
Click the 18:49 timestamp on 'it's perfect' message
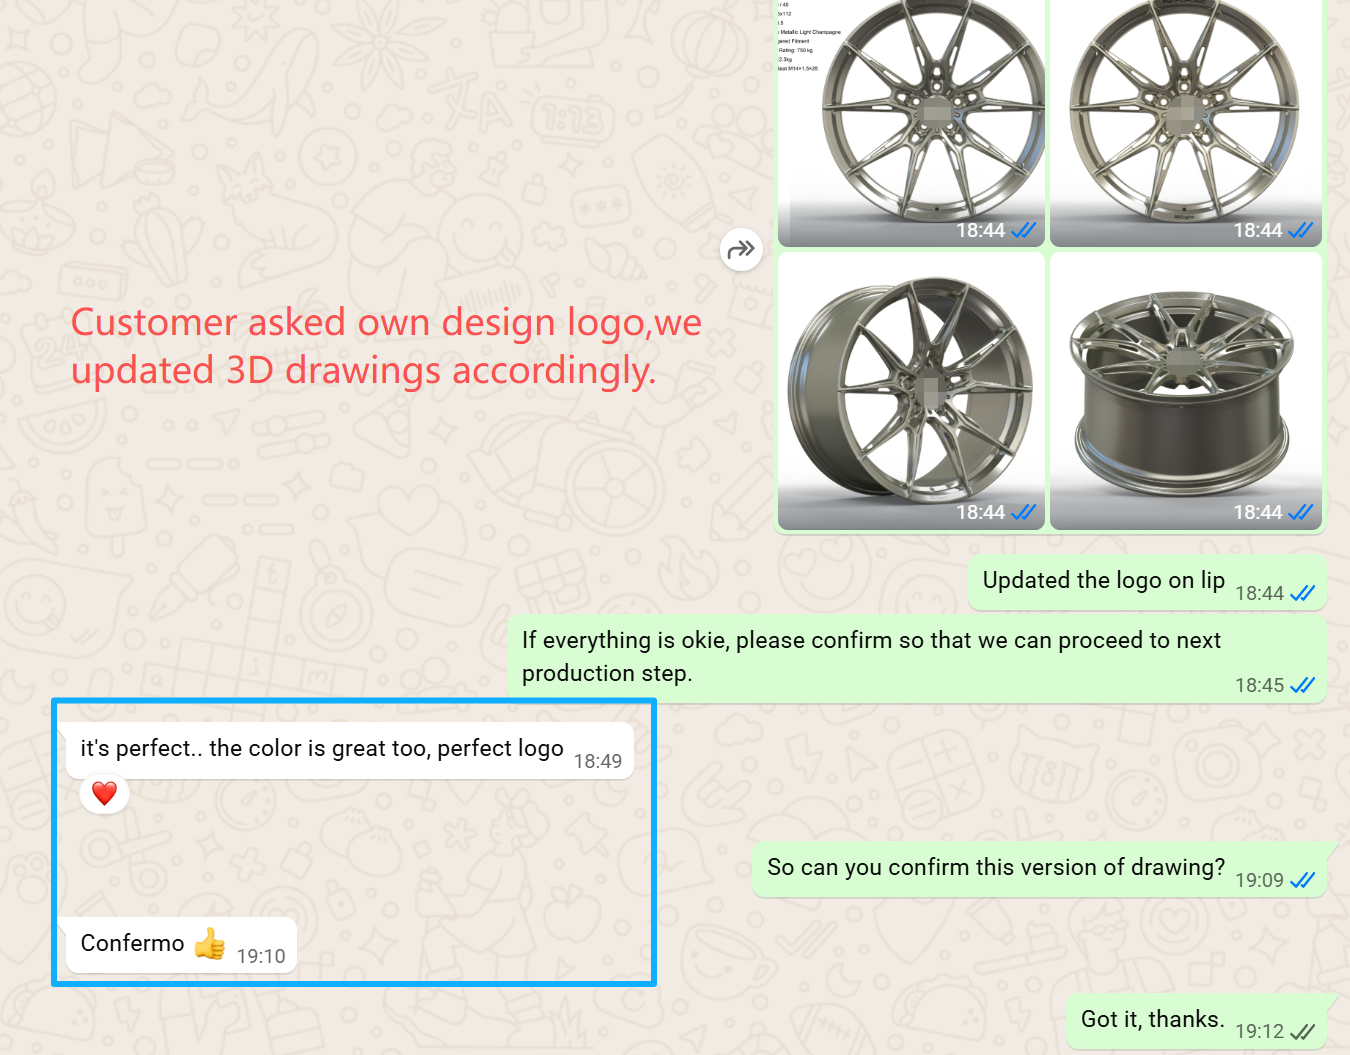pyautogui.click(x=598, y=762)
